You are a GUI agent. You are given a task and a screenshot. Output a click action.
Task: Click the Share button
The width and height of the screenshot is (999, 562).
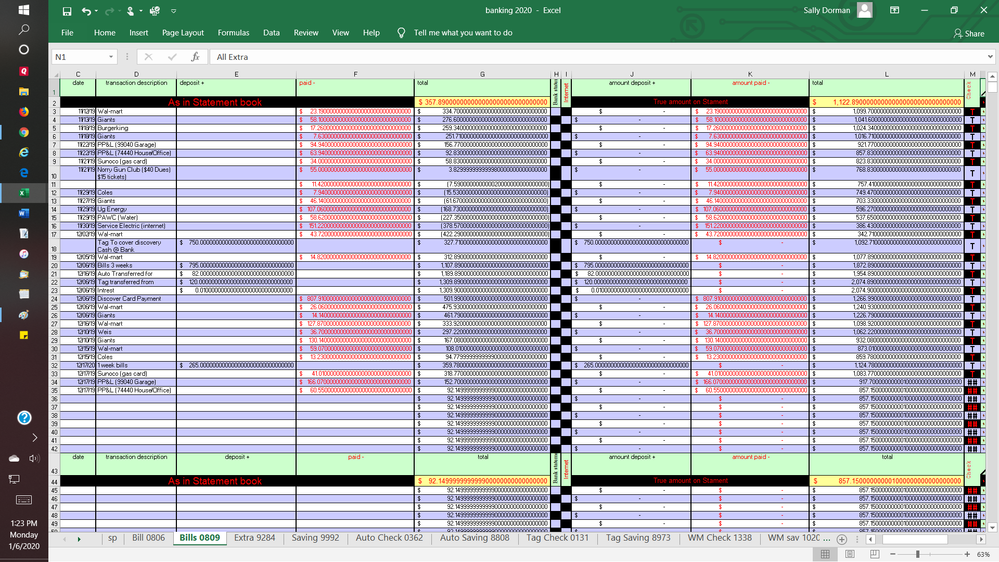coord(969,33)
